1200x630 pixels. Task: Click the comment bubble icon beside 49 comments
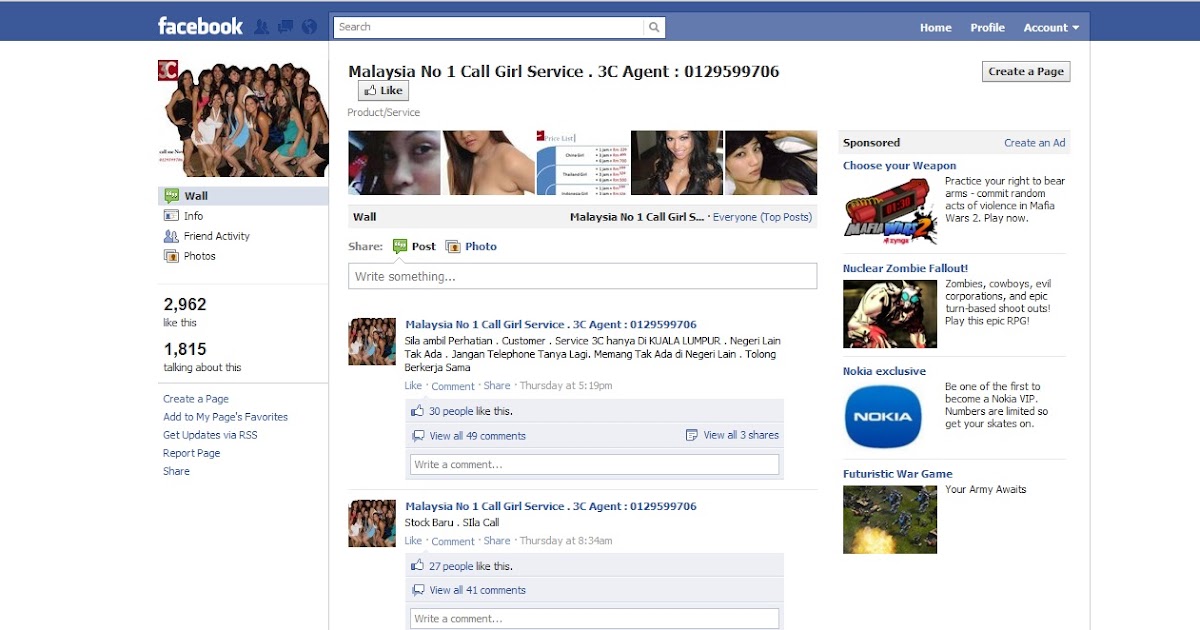click(x=418, y=436)
